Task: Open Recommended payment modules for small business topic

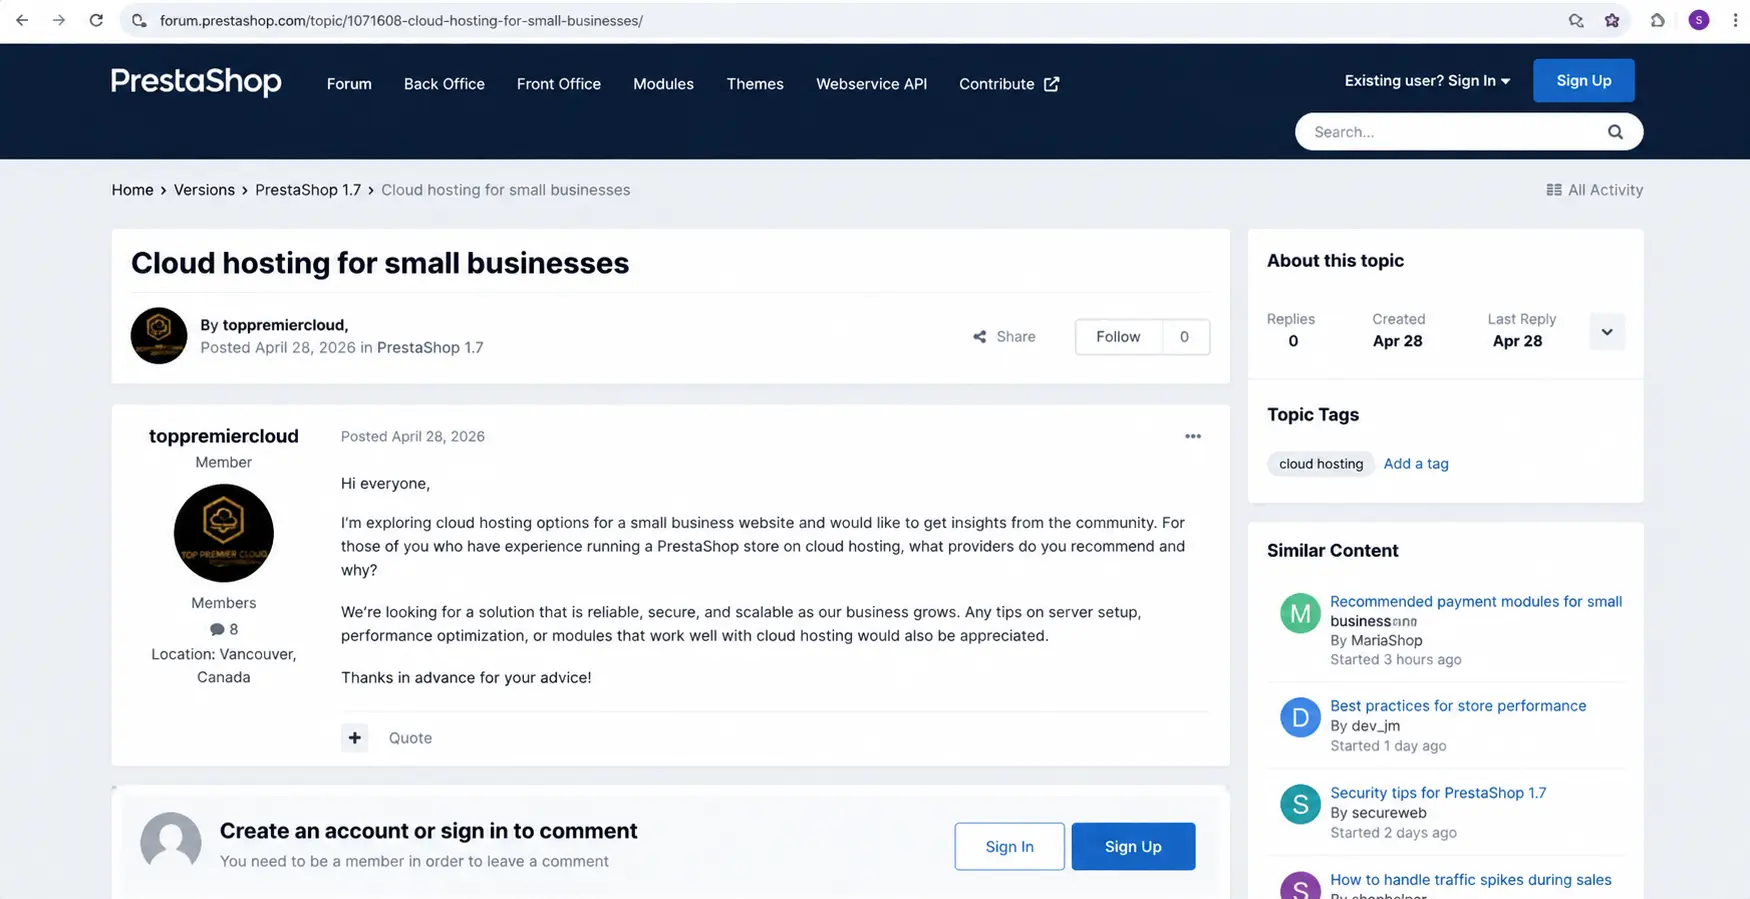Action: tap(1476, 611)
